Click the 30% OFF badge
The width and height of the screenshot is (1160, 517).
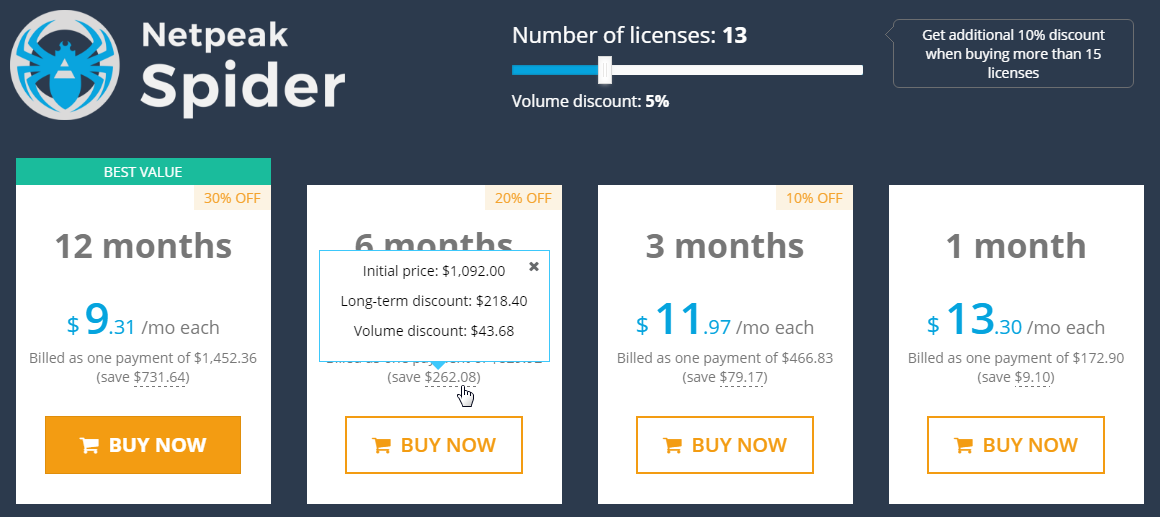(x=232, y=197)
